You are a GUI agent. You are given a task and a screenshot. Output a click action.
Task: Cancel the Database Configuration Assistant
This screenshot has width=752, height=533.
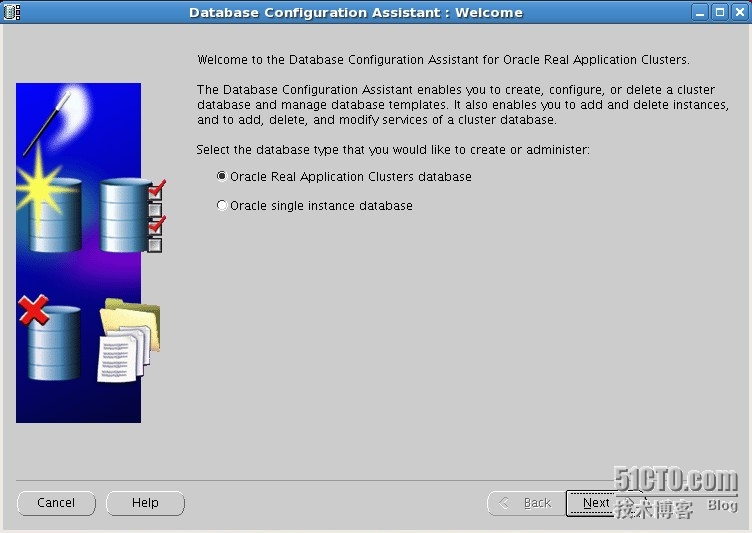(56, 503)
